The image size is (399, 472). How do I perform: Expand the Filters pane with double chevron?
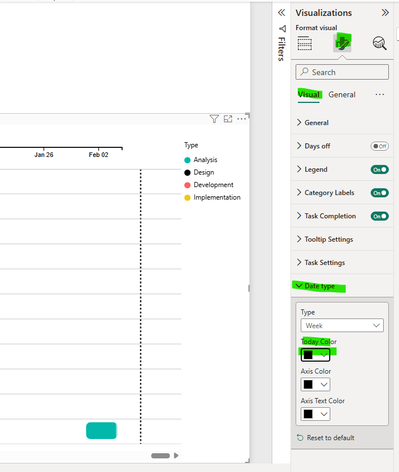point(281,13)
